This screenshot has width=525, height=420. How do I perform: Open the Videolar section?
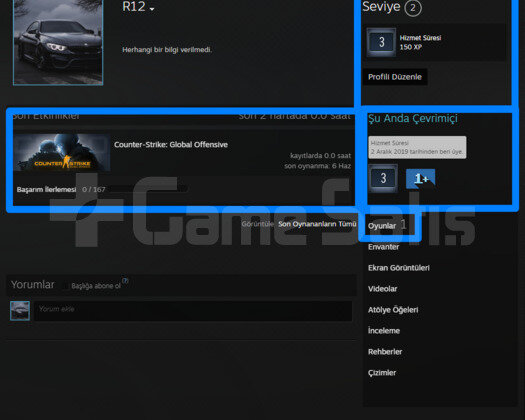click(x=382, y=289)
